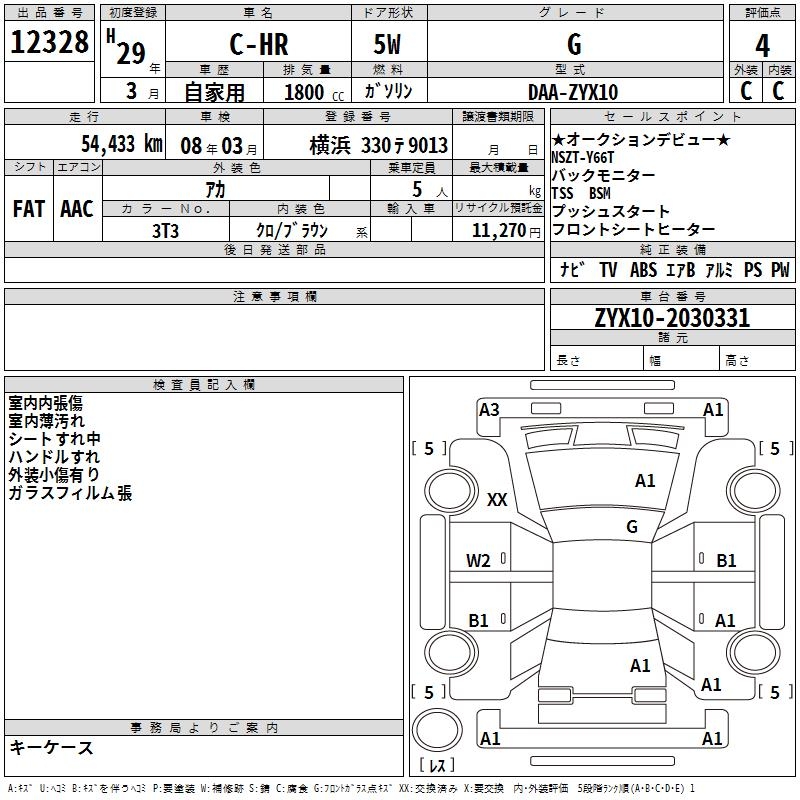The height and width of the screenshot is (800, 800).
Task: Click color number 3T3
Action: 165,231
